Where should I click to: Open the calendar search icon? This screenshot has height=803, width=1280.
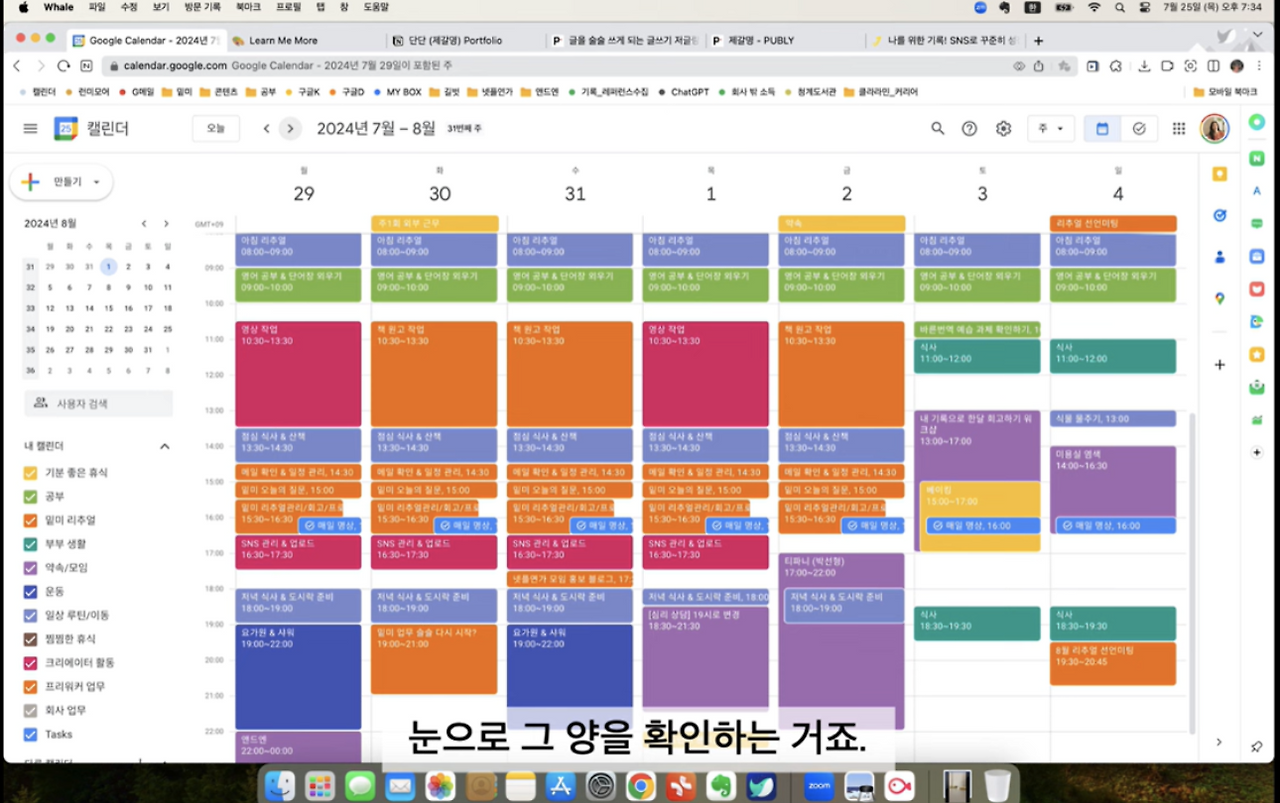(x=937, y=128)
